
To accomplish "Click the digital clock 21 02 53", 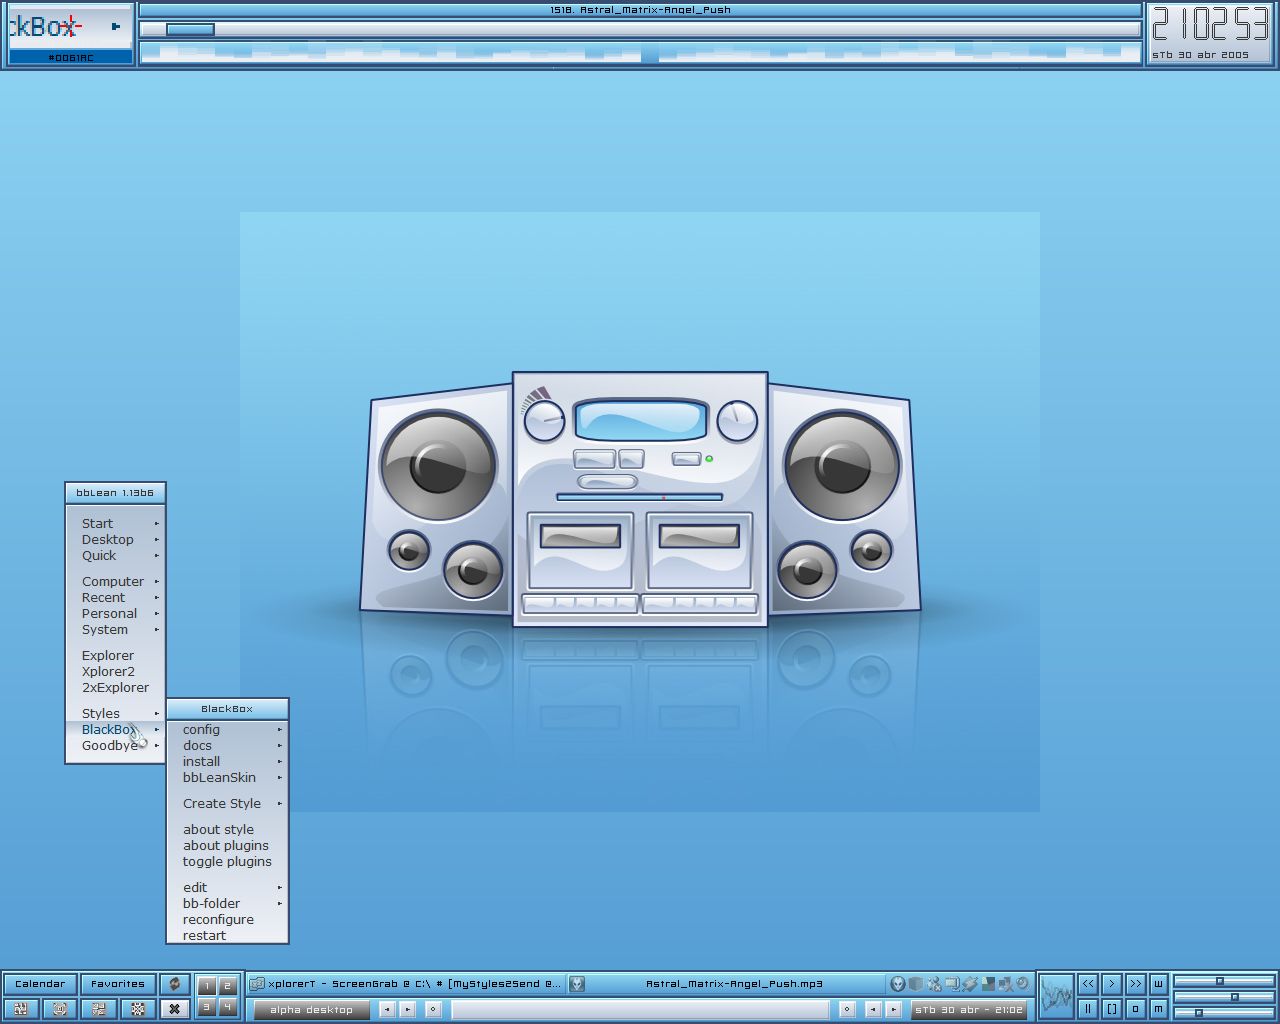I will pos(1211,24).
